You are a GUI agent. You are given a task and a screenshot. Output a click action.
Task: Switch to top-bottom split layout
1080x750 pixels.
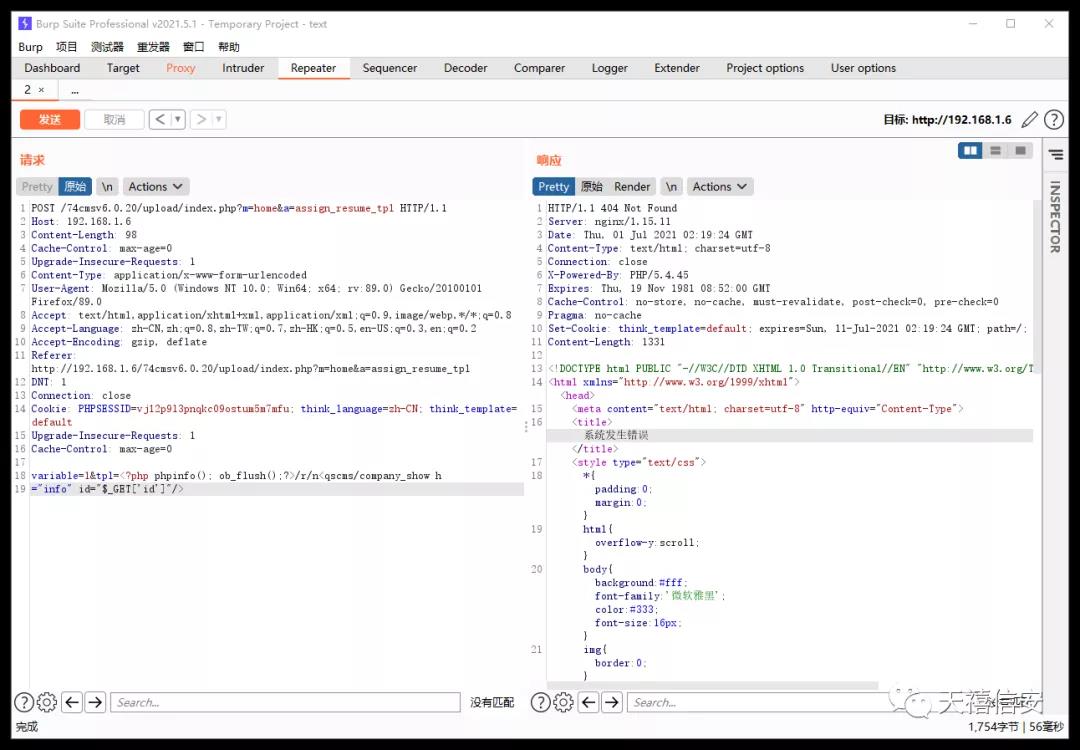995,150
